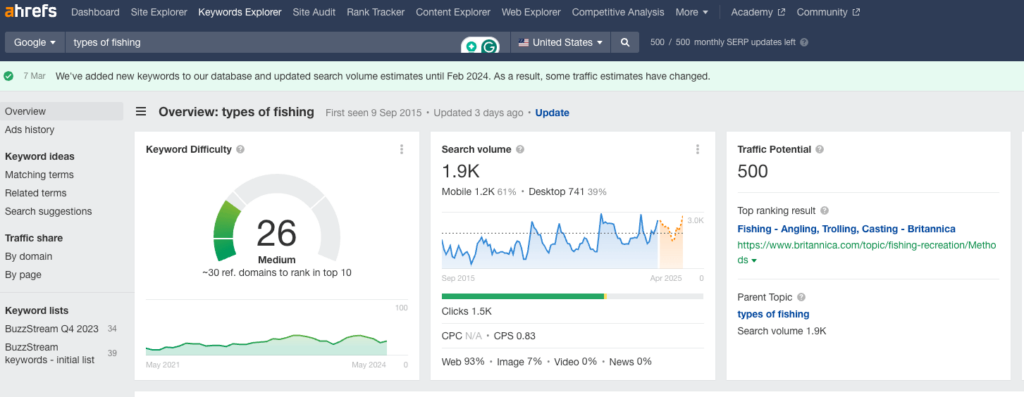Click the Ahrefs logo
The height and width of the screenshot is (397, 1024).
coord(31,11)
